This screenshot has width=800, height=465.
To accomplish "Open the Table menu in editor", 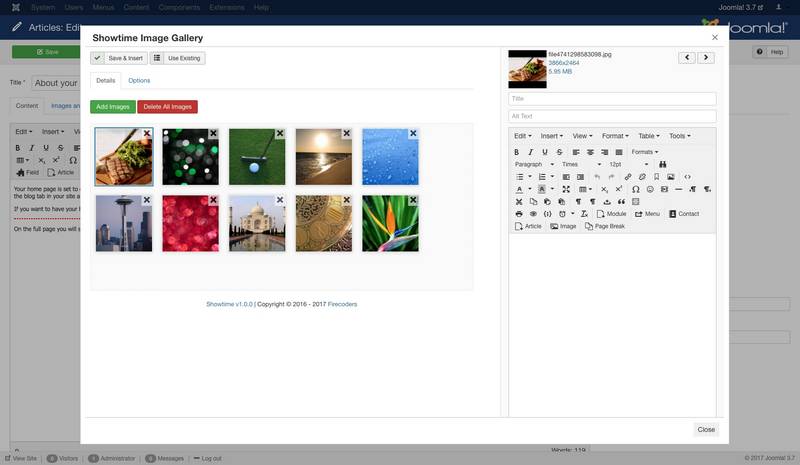I will tap(649, 136).
